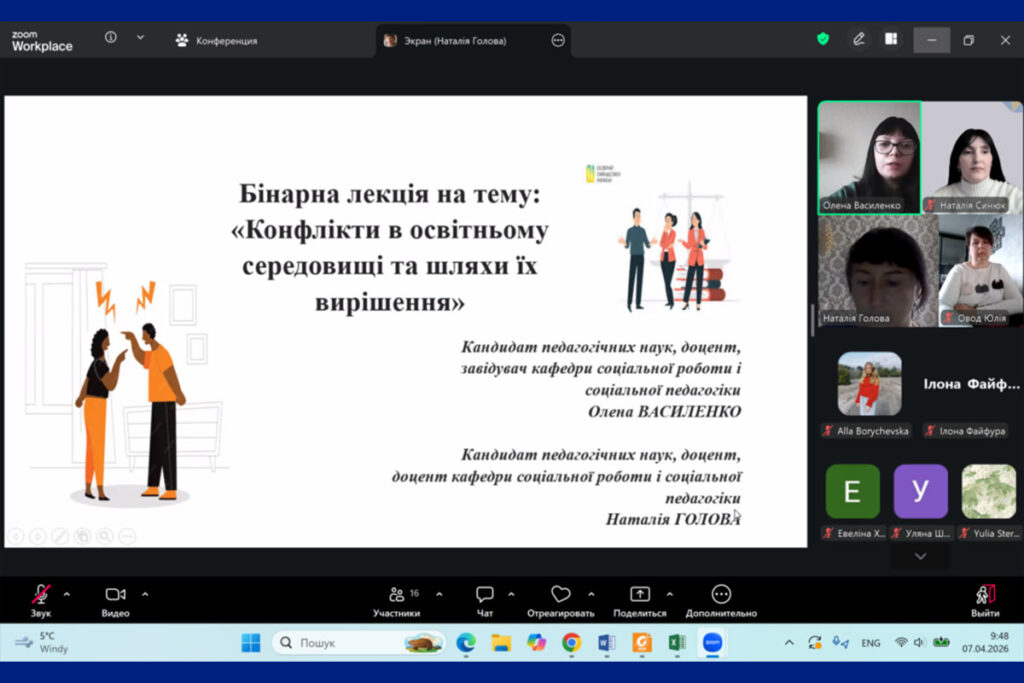Click the Share screen icon
The width and height of the screenshot is (1024, 683).
click(640, 595)
